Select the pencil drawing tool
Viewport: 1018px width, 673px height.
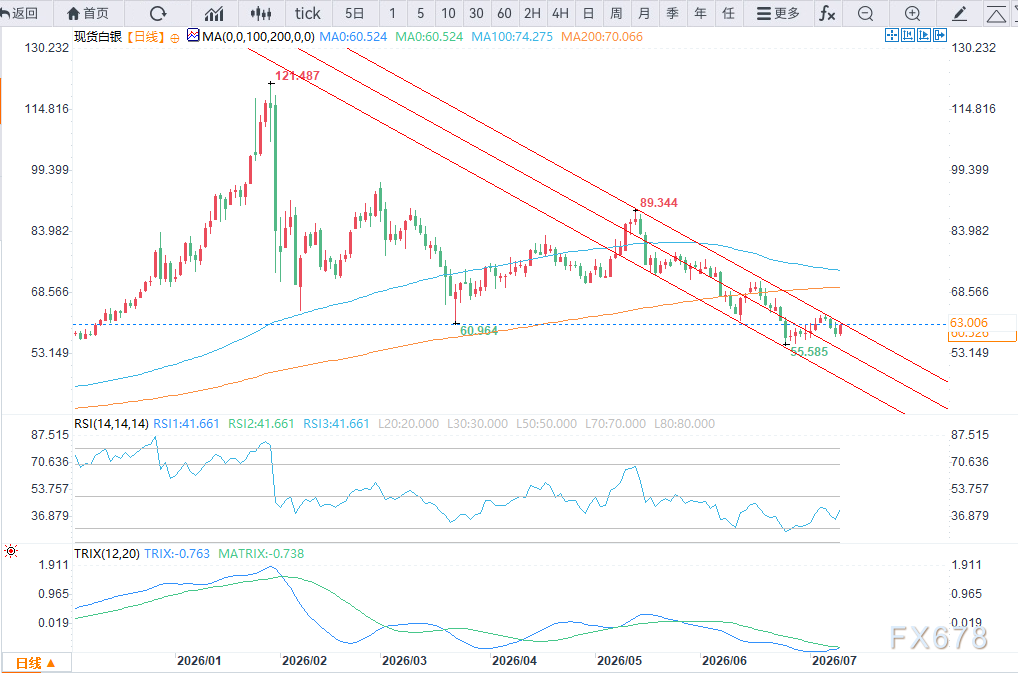point(959,13)
